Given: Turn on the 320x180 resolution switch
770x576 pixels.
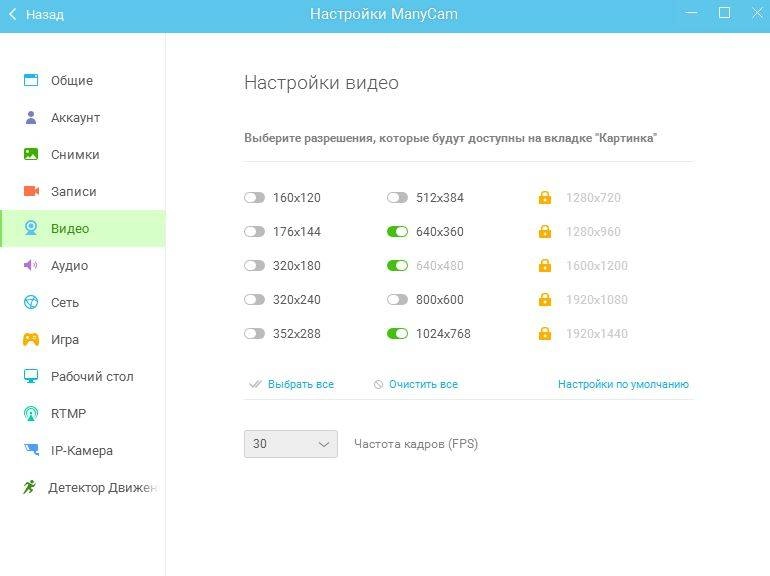Looking at the screenshot, I should coord(254,266).
